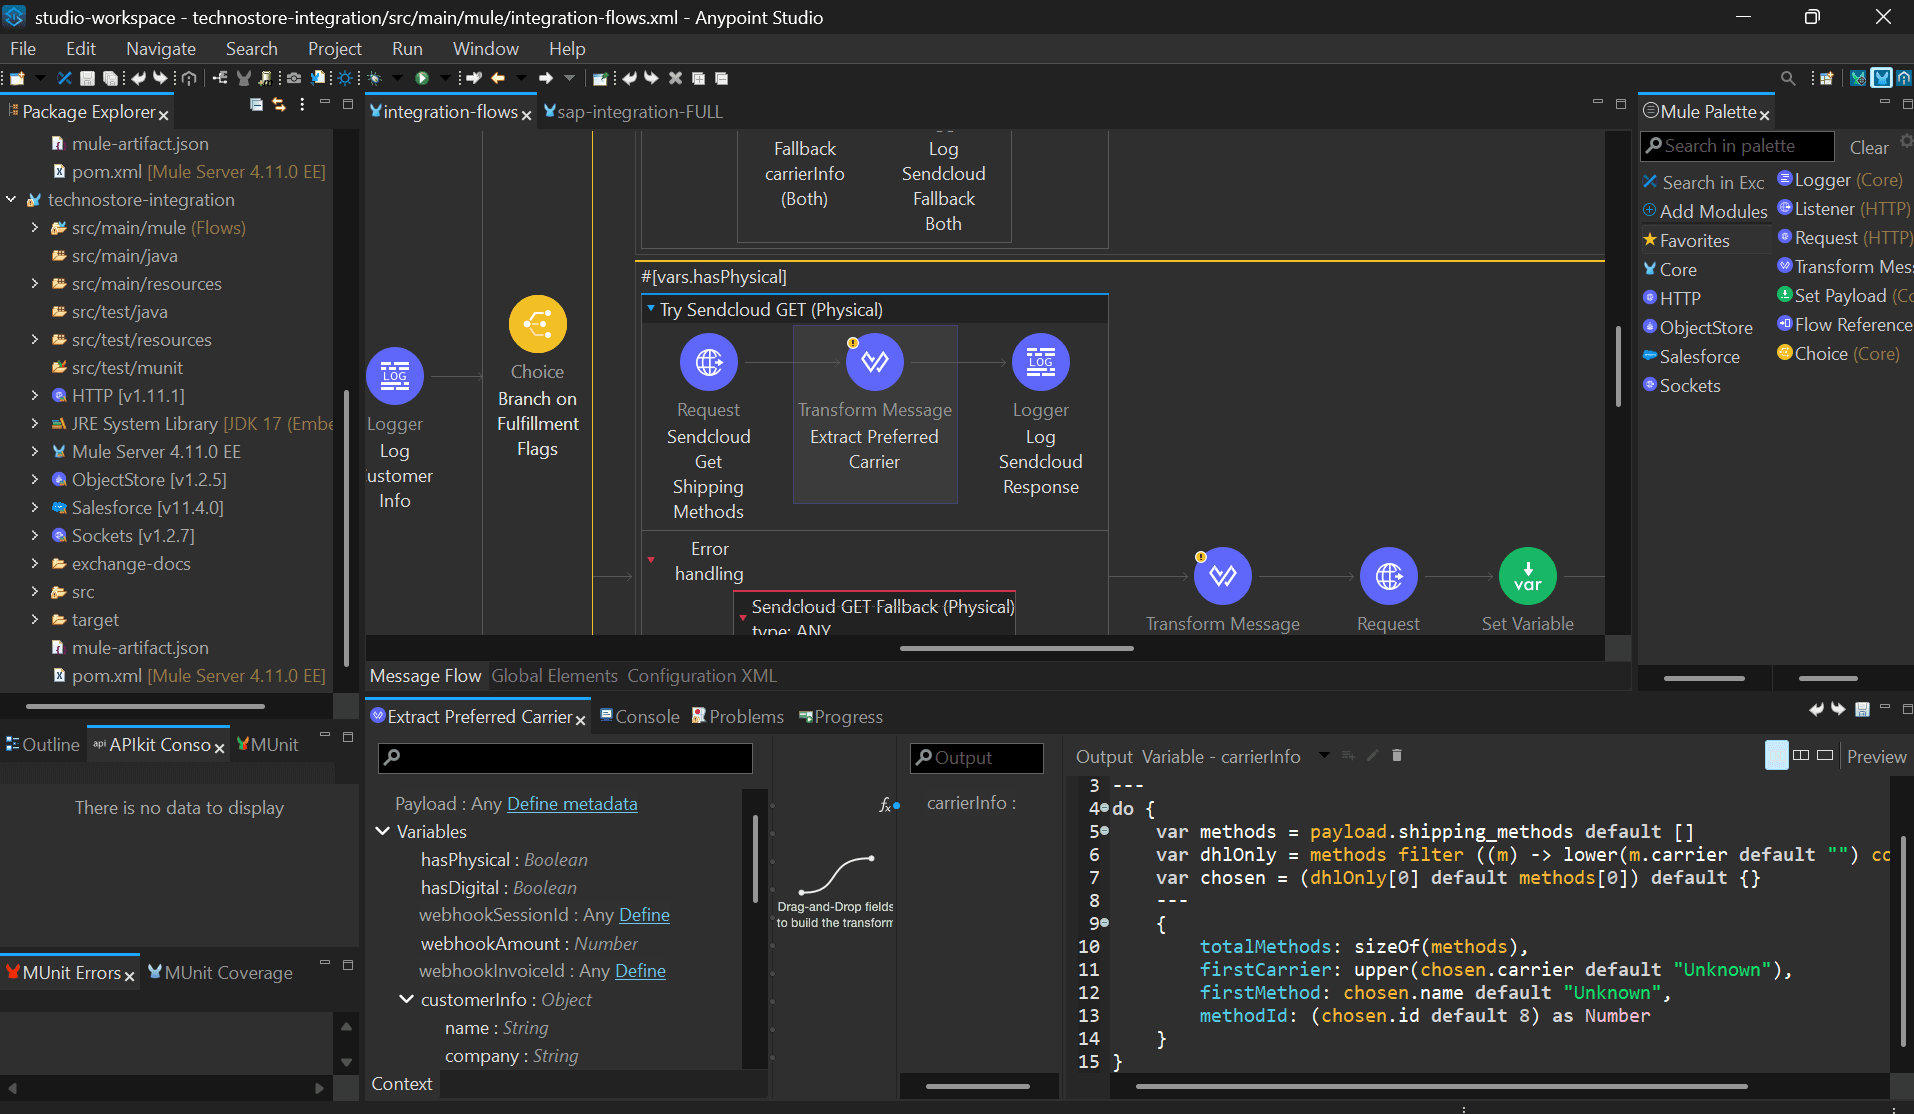Click the canvas horizontal scrollbar

[x=1016, y=648]
